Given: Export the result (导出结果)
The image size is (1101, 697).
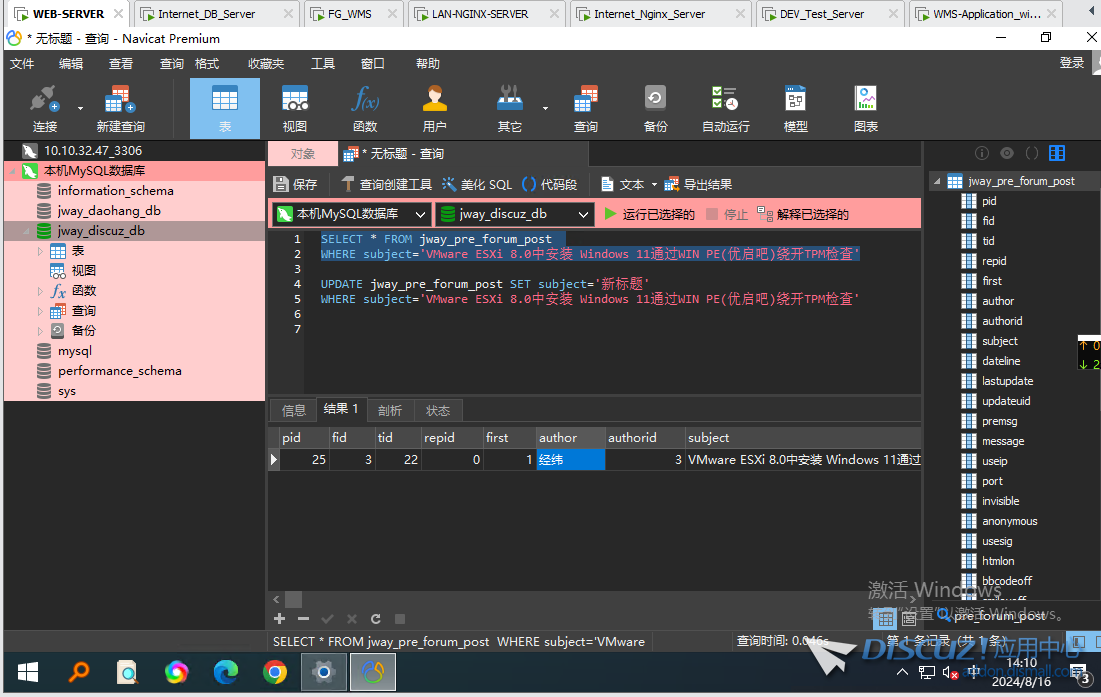Looking at the screenshot, I should point(699,184).
